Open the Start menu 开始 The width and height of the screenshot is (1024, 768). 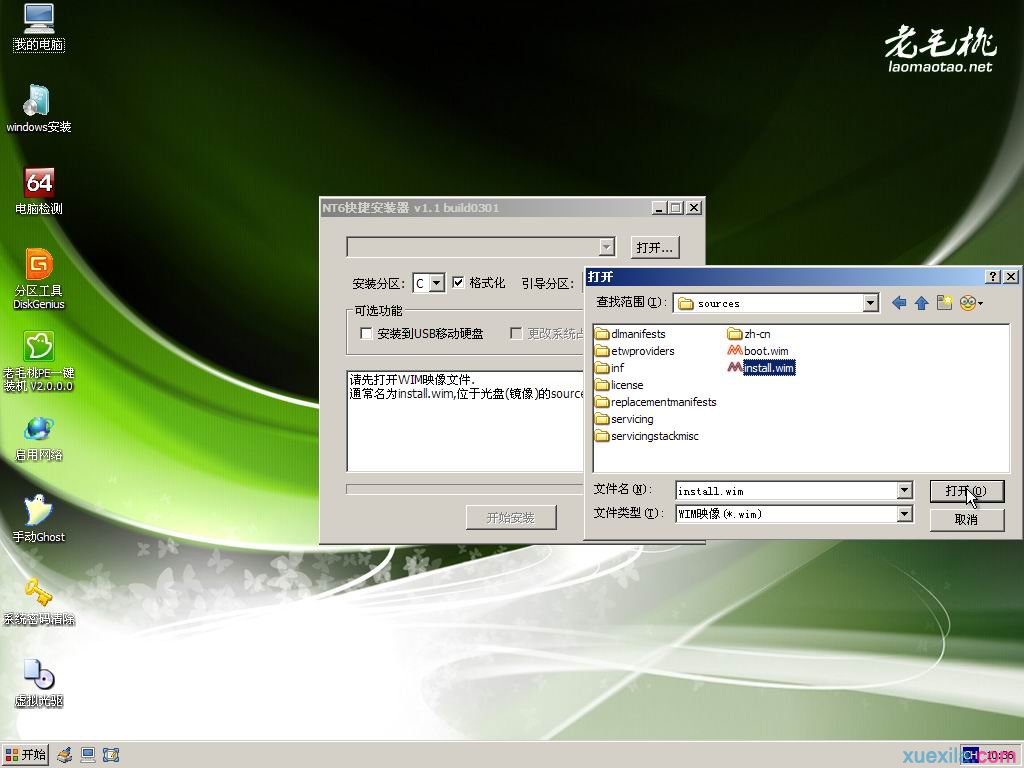(25, 755)
